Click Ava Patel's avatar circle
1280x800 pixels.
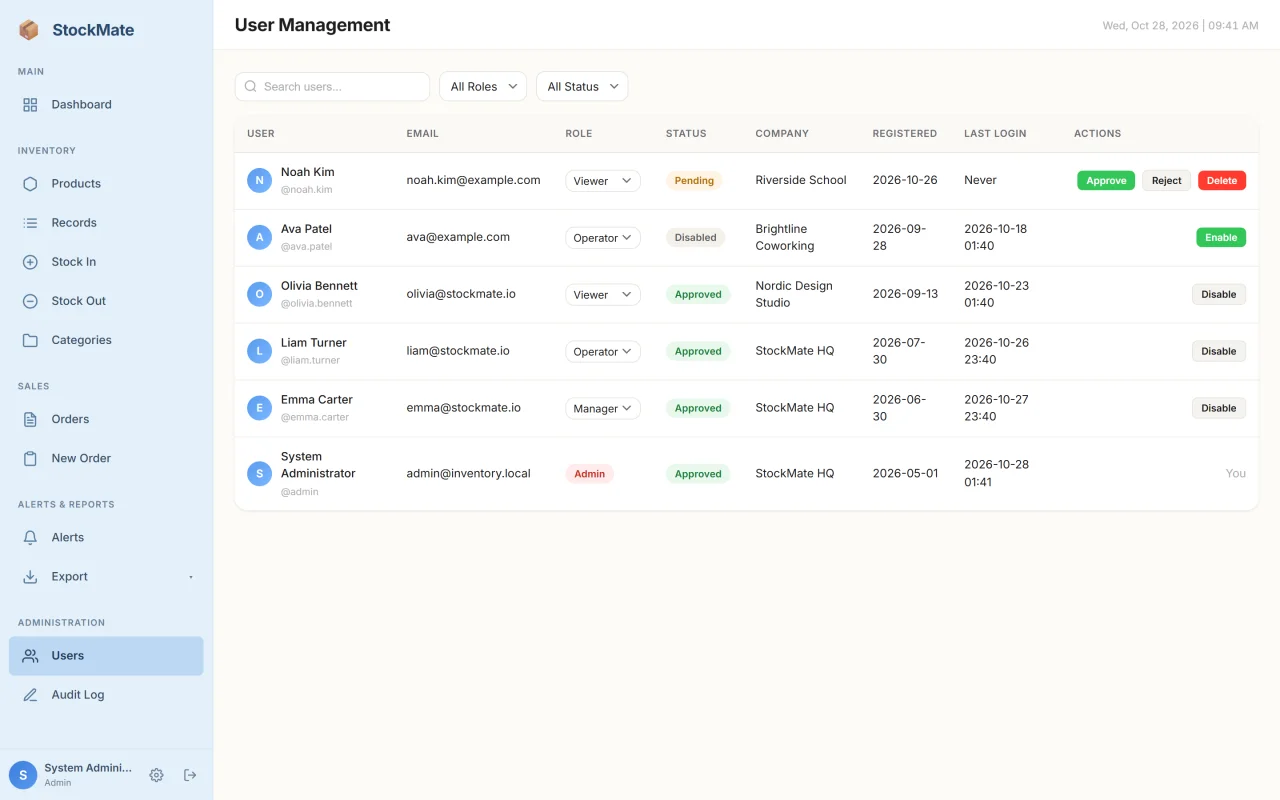[x=259, y=237]
